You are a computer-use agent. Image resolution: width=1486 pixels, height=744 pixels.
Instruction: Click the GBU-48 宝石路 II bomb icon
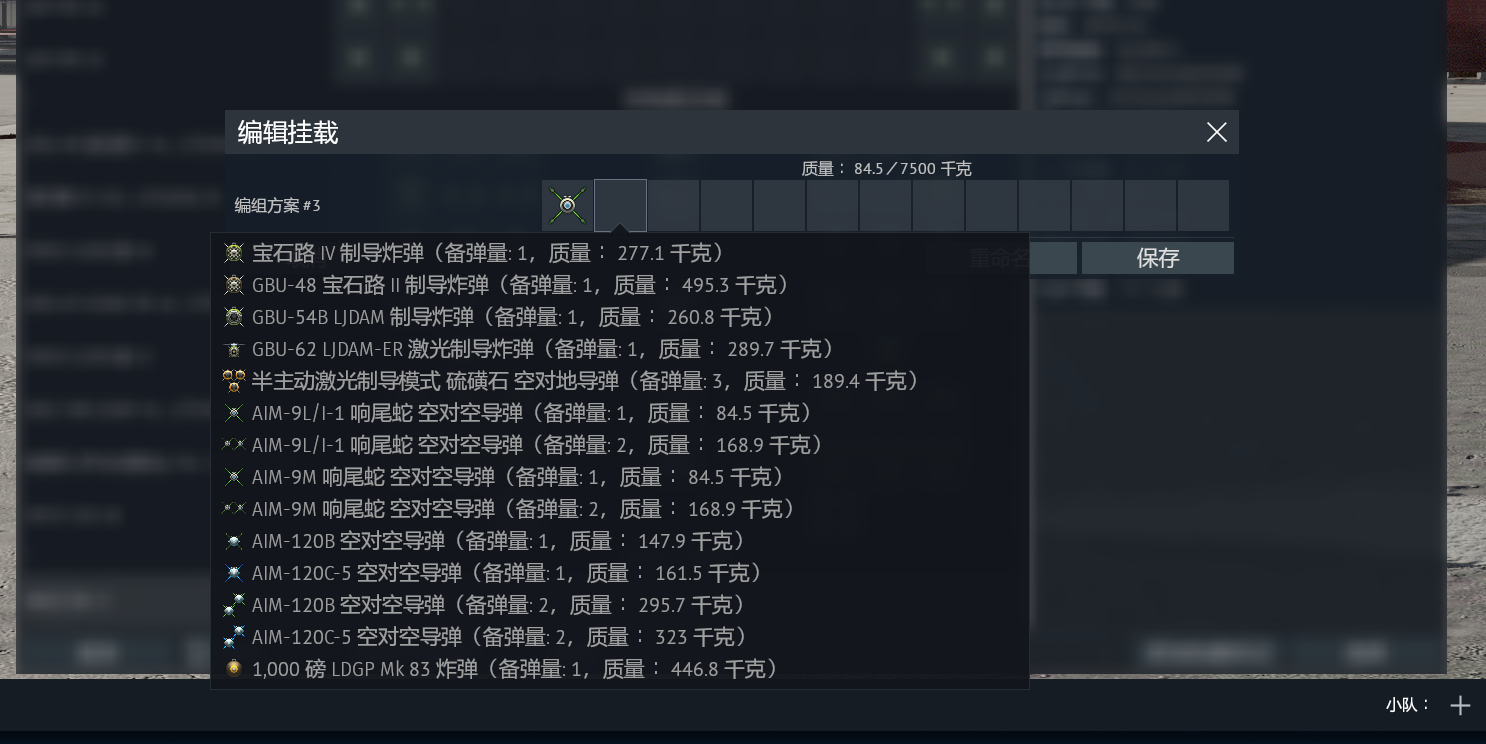(x=234, y=285)
